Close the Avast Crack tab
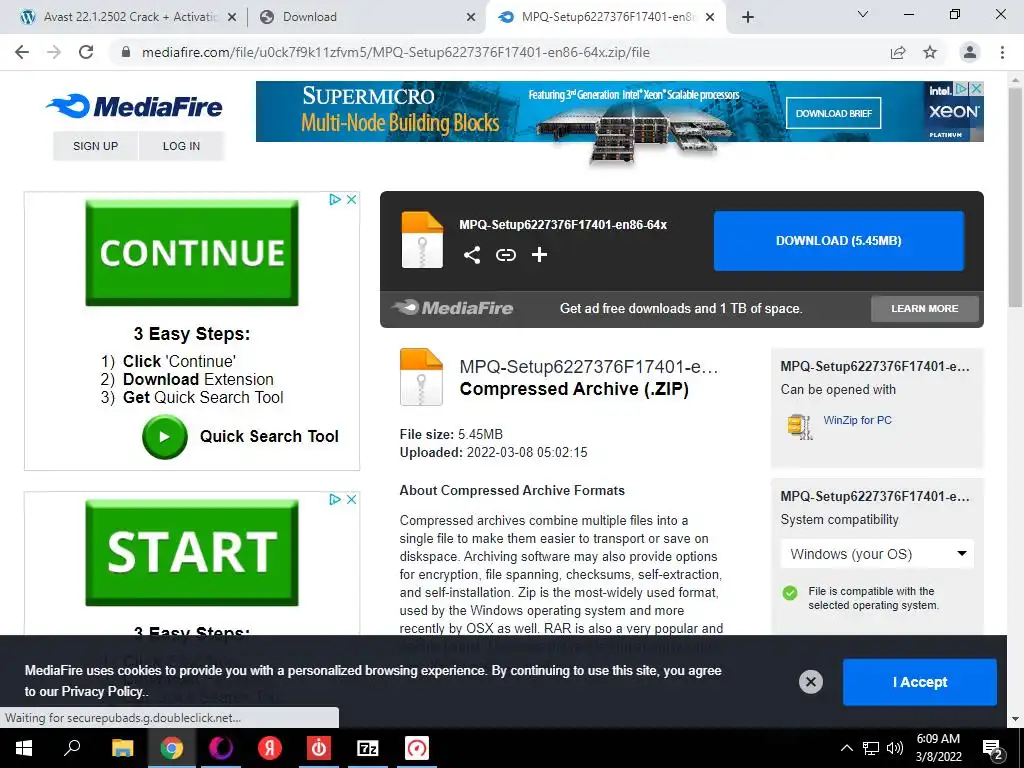This screenshot has height=768, width=1024. pos(232,18)
